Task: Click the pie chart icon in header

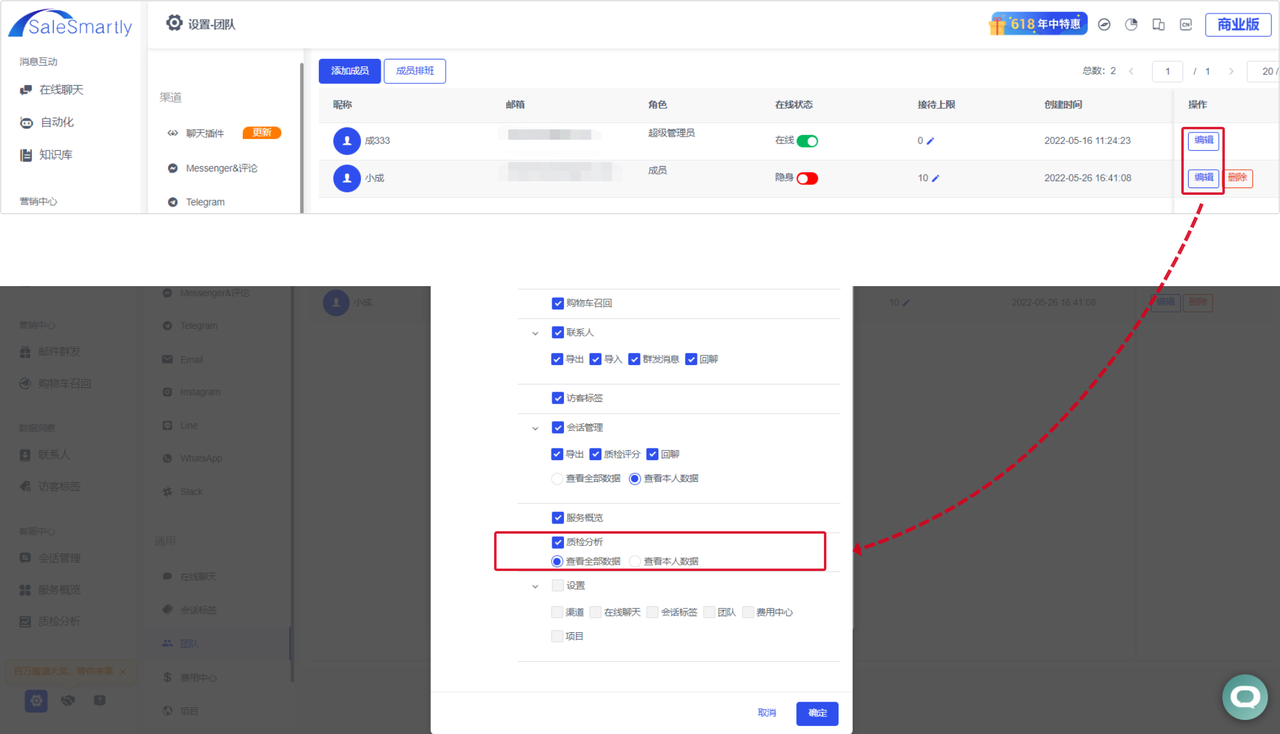Action: [1131, 25]
